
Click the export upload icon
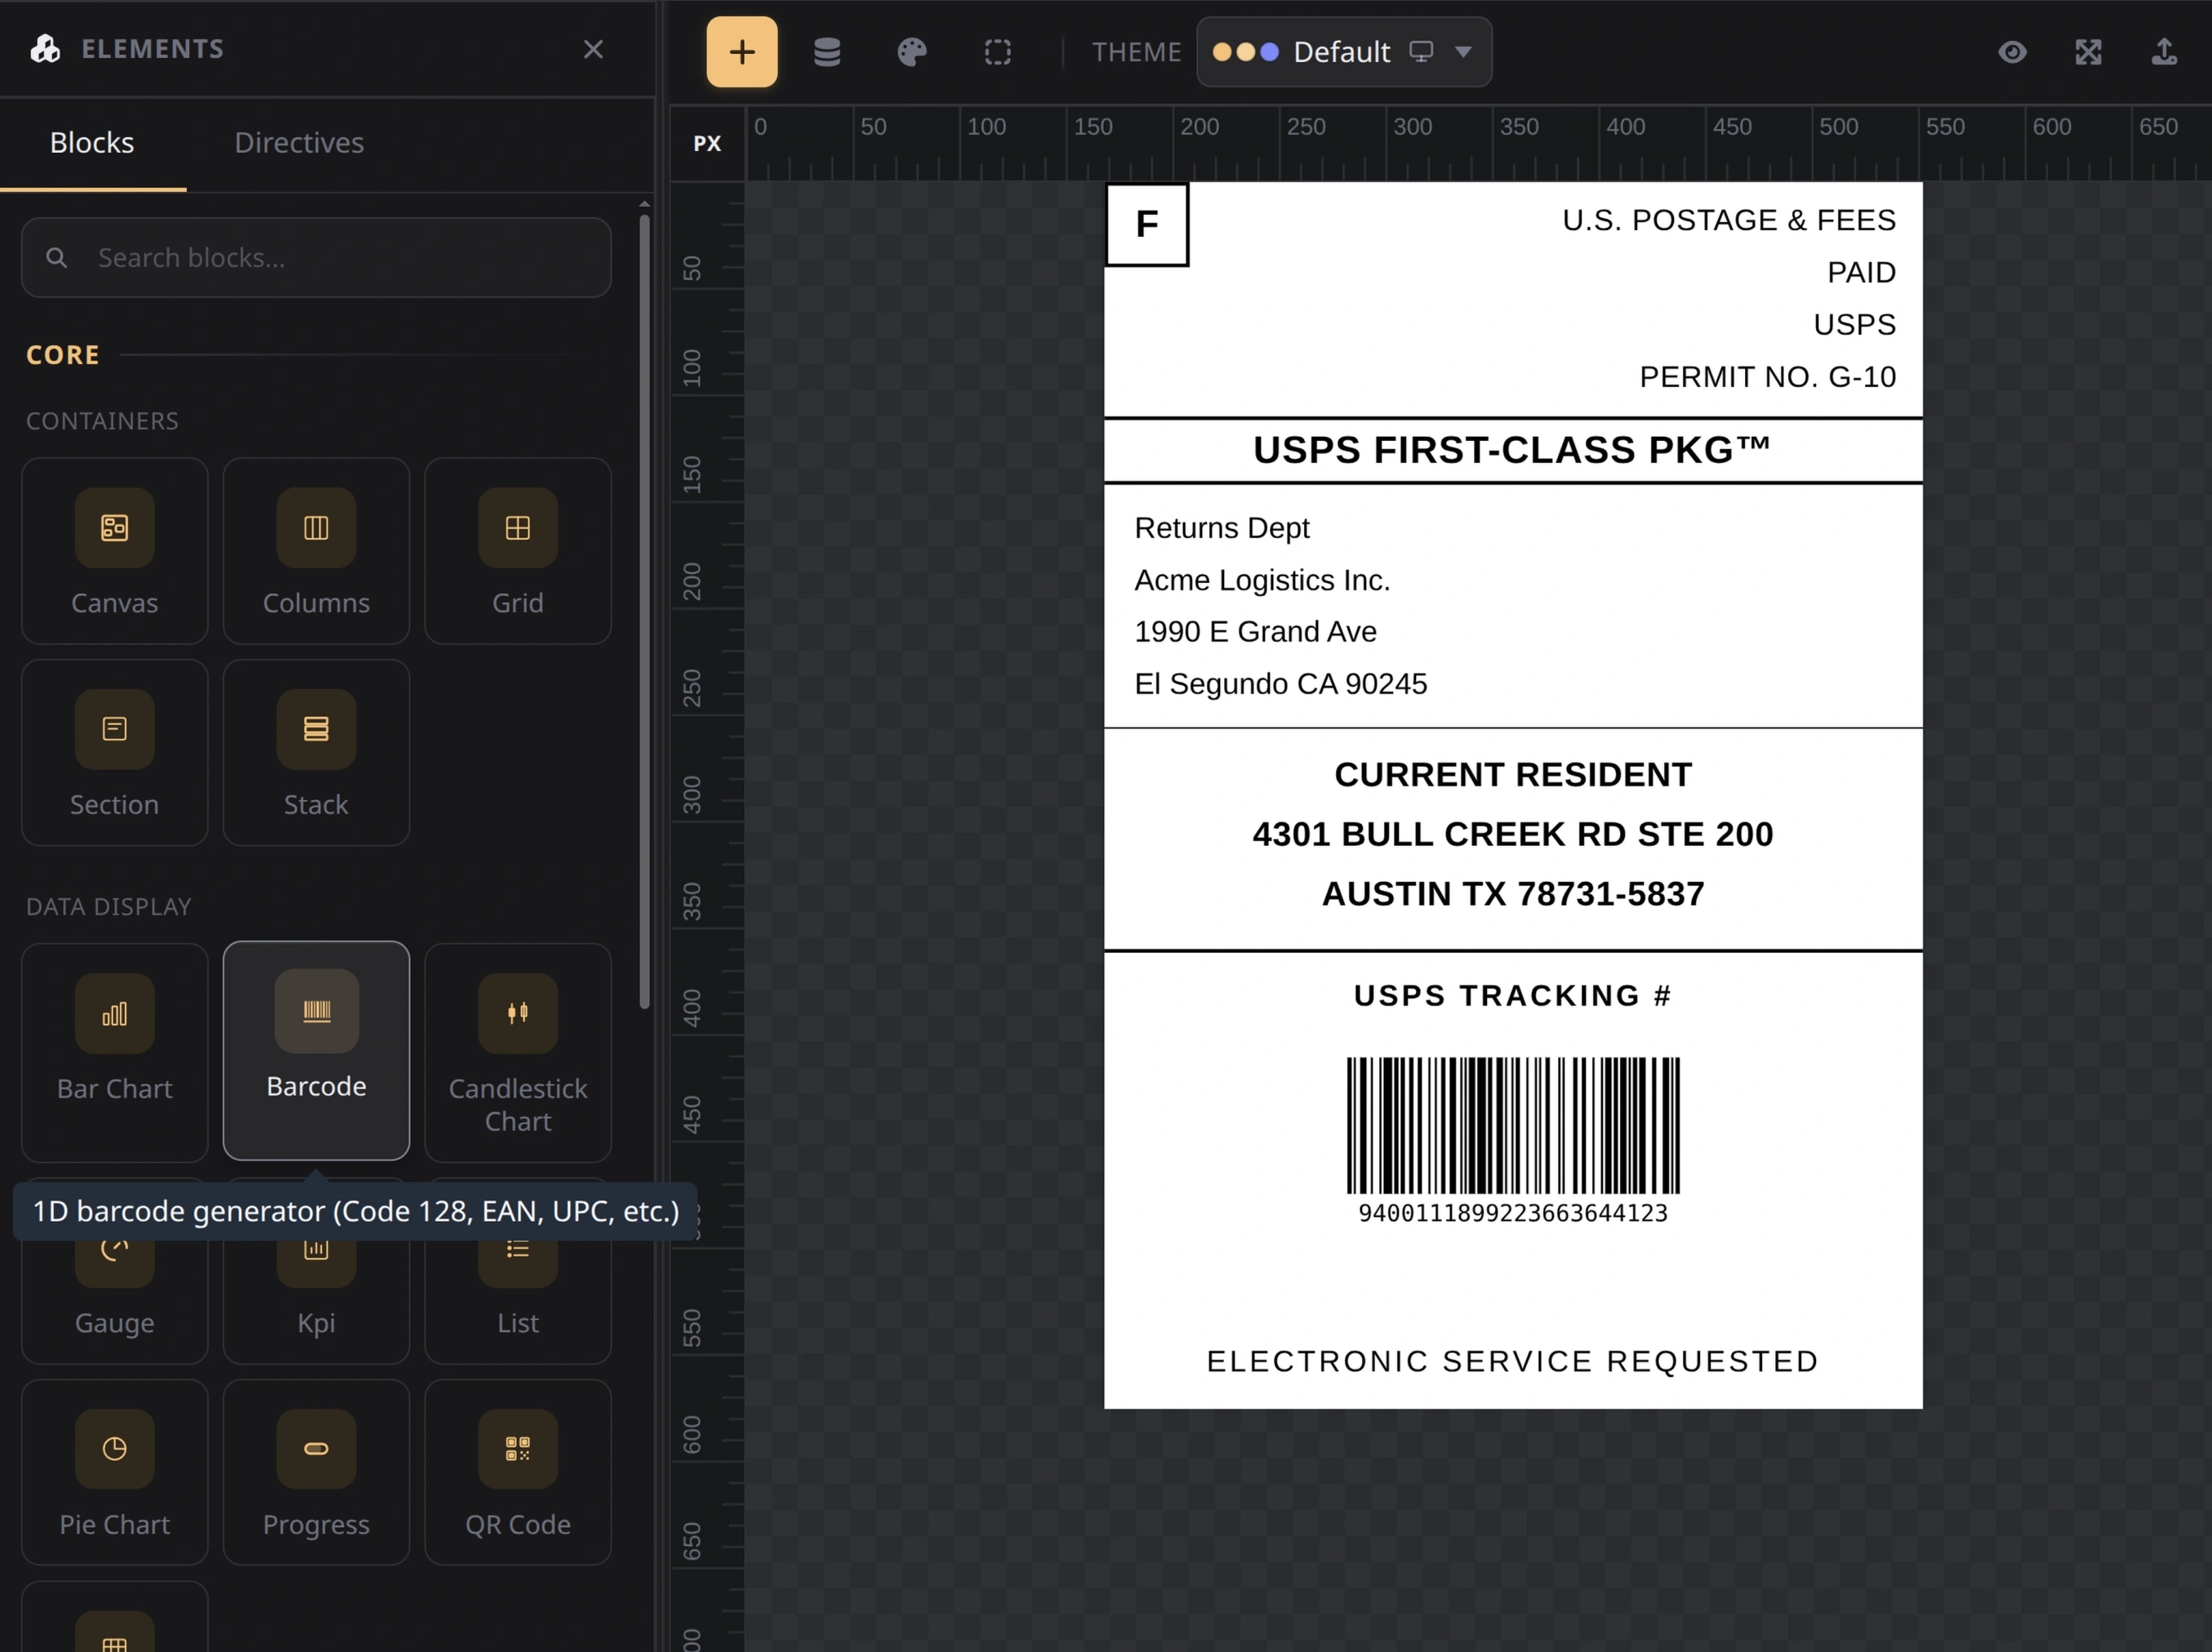point(2163,51)
